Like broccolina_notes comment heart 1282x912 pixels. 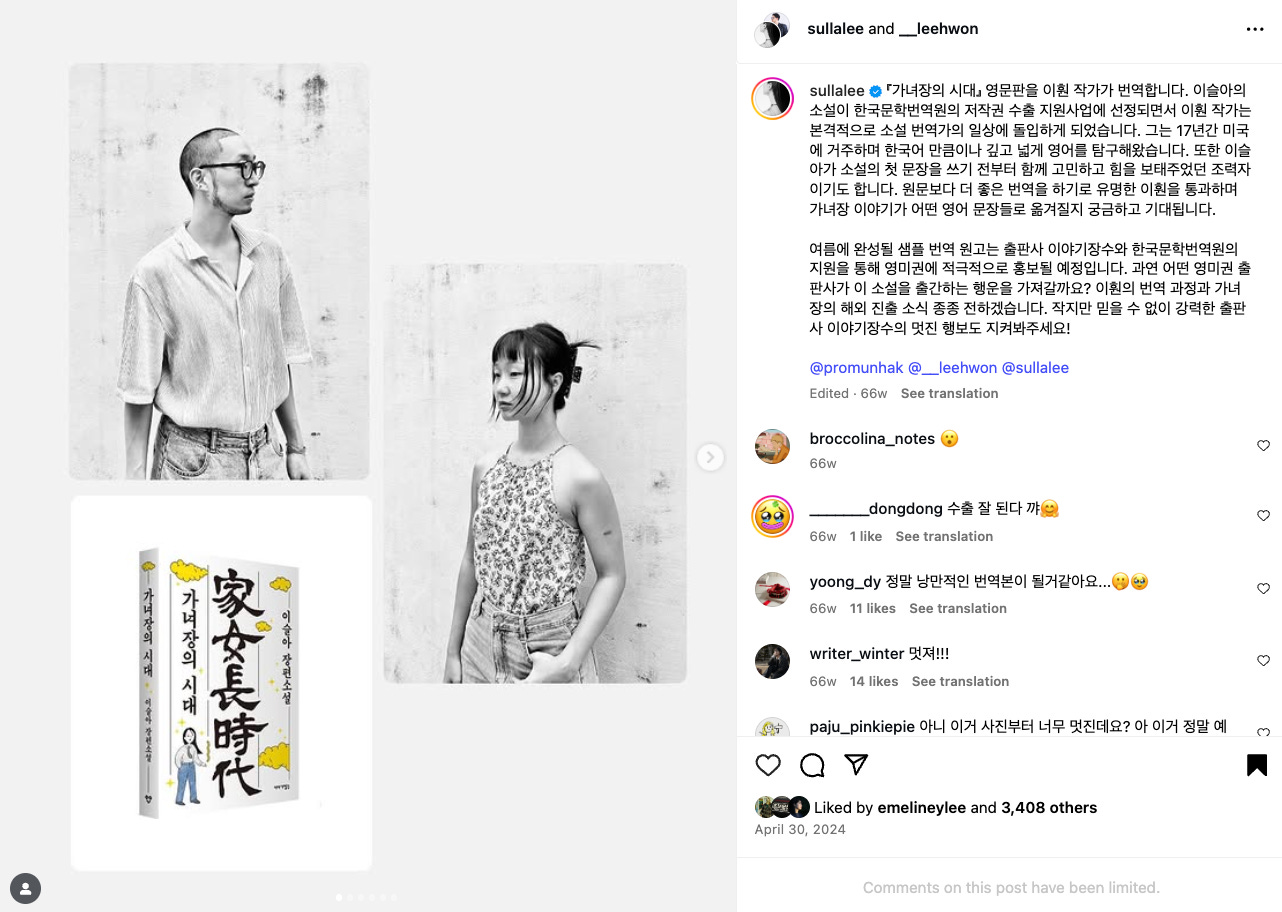1263,446
